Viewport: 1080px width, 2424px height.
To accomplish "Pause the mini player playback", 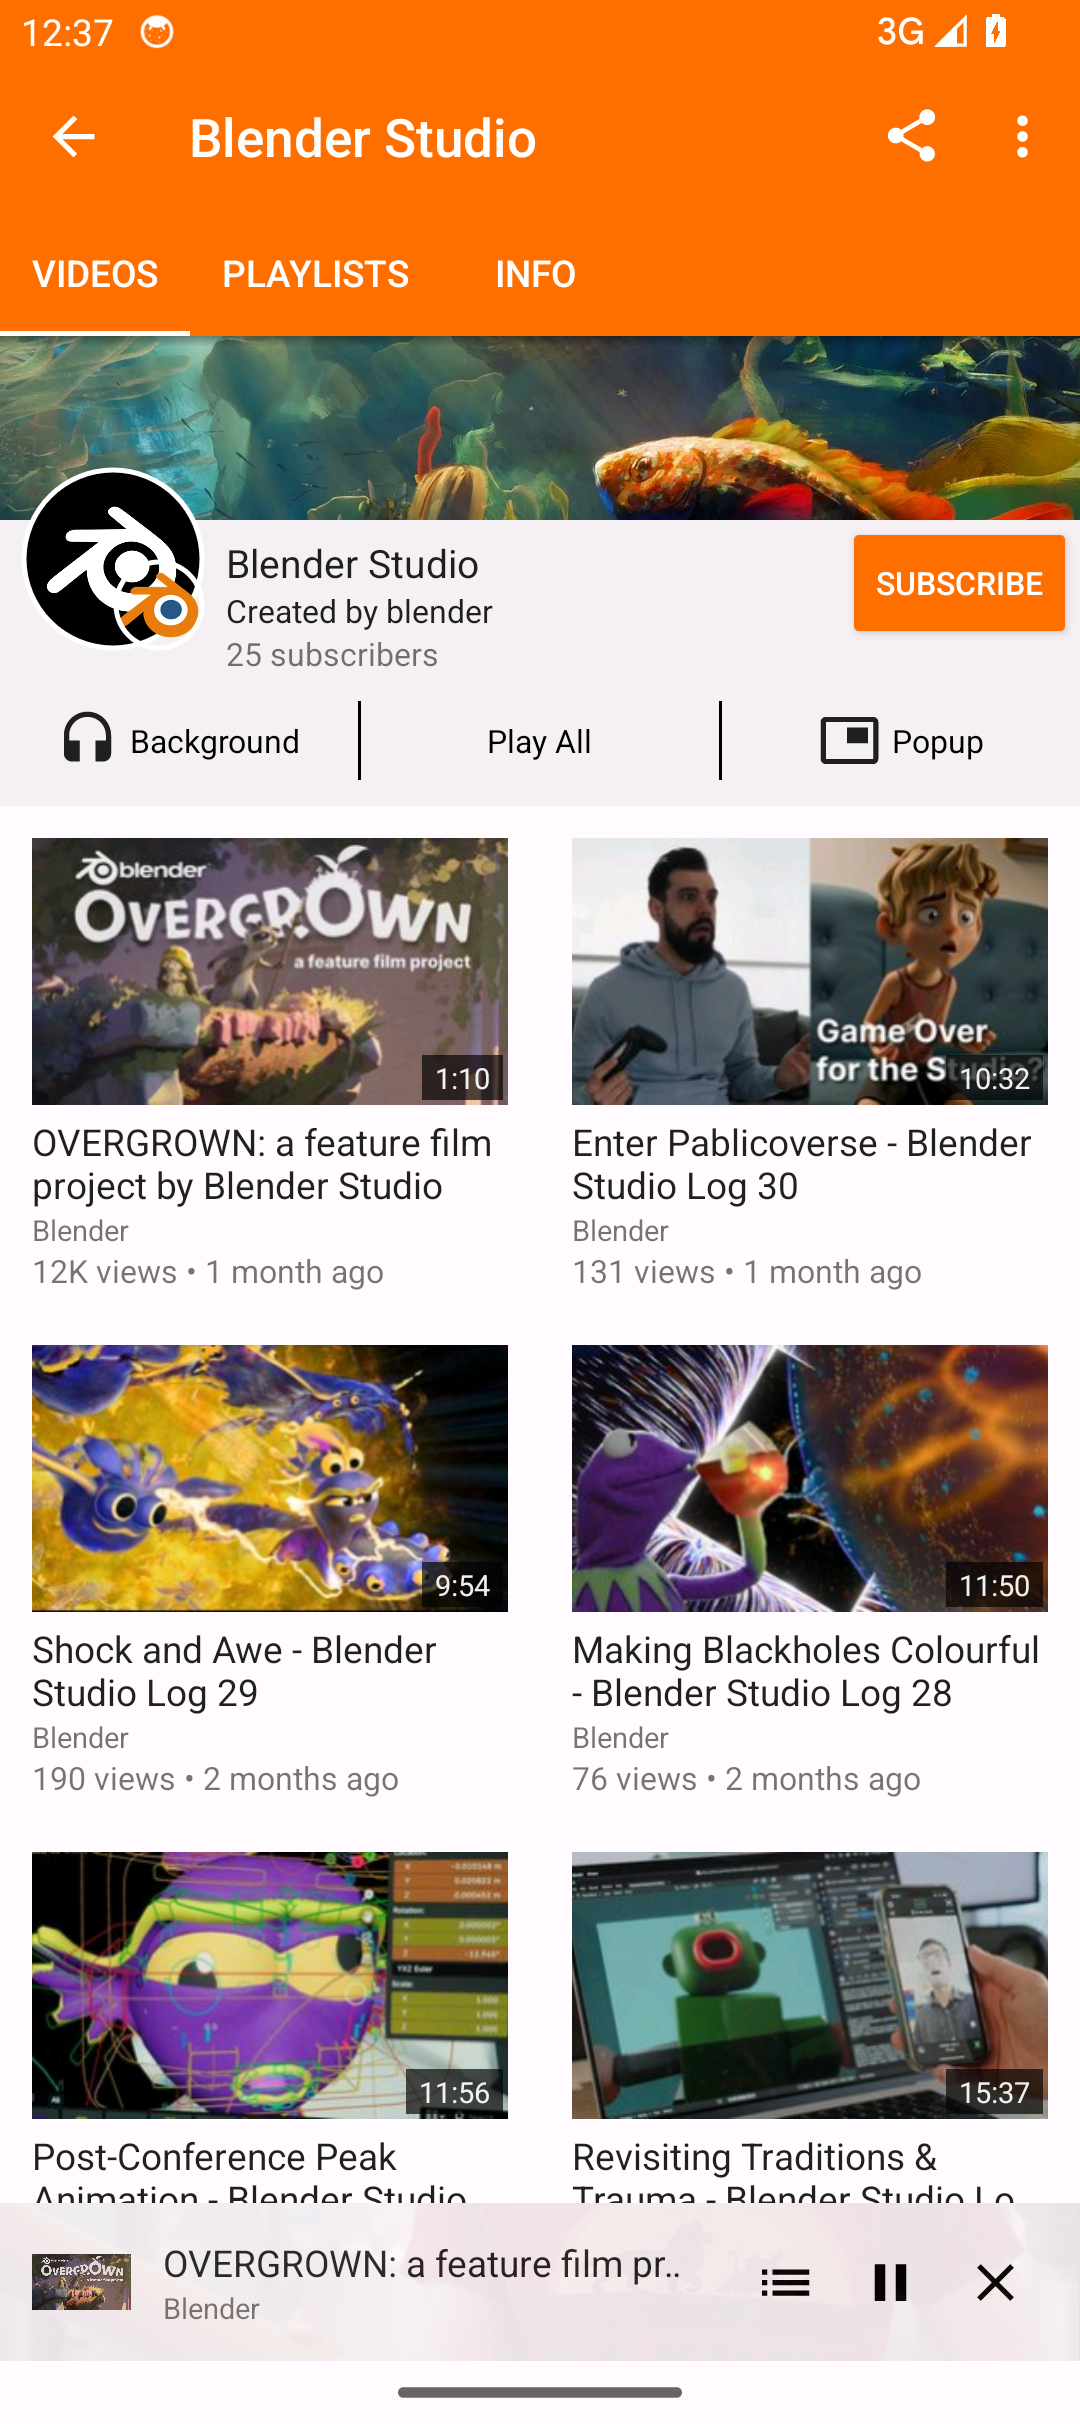I will click(x=890, y=2282).
